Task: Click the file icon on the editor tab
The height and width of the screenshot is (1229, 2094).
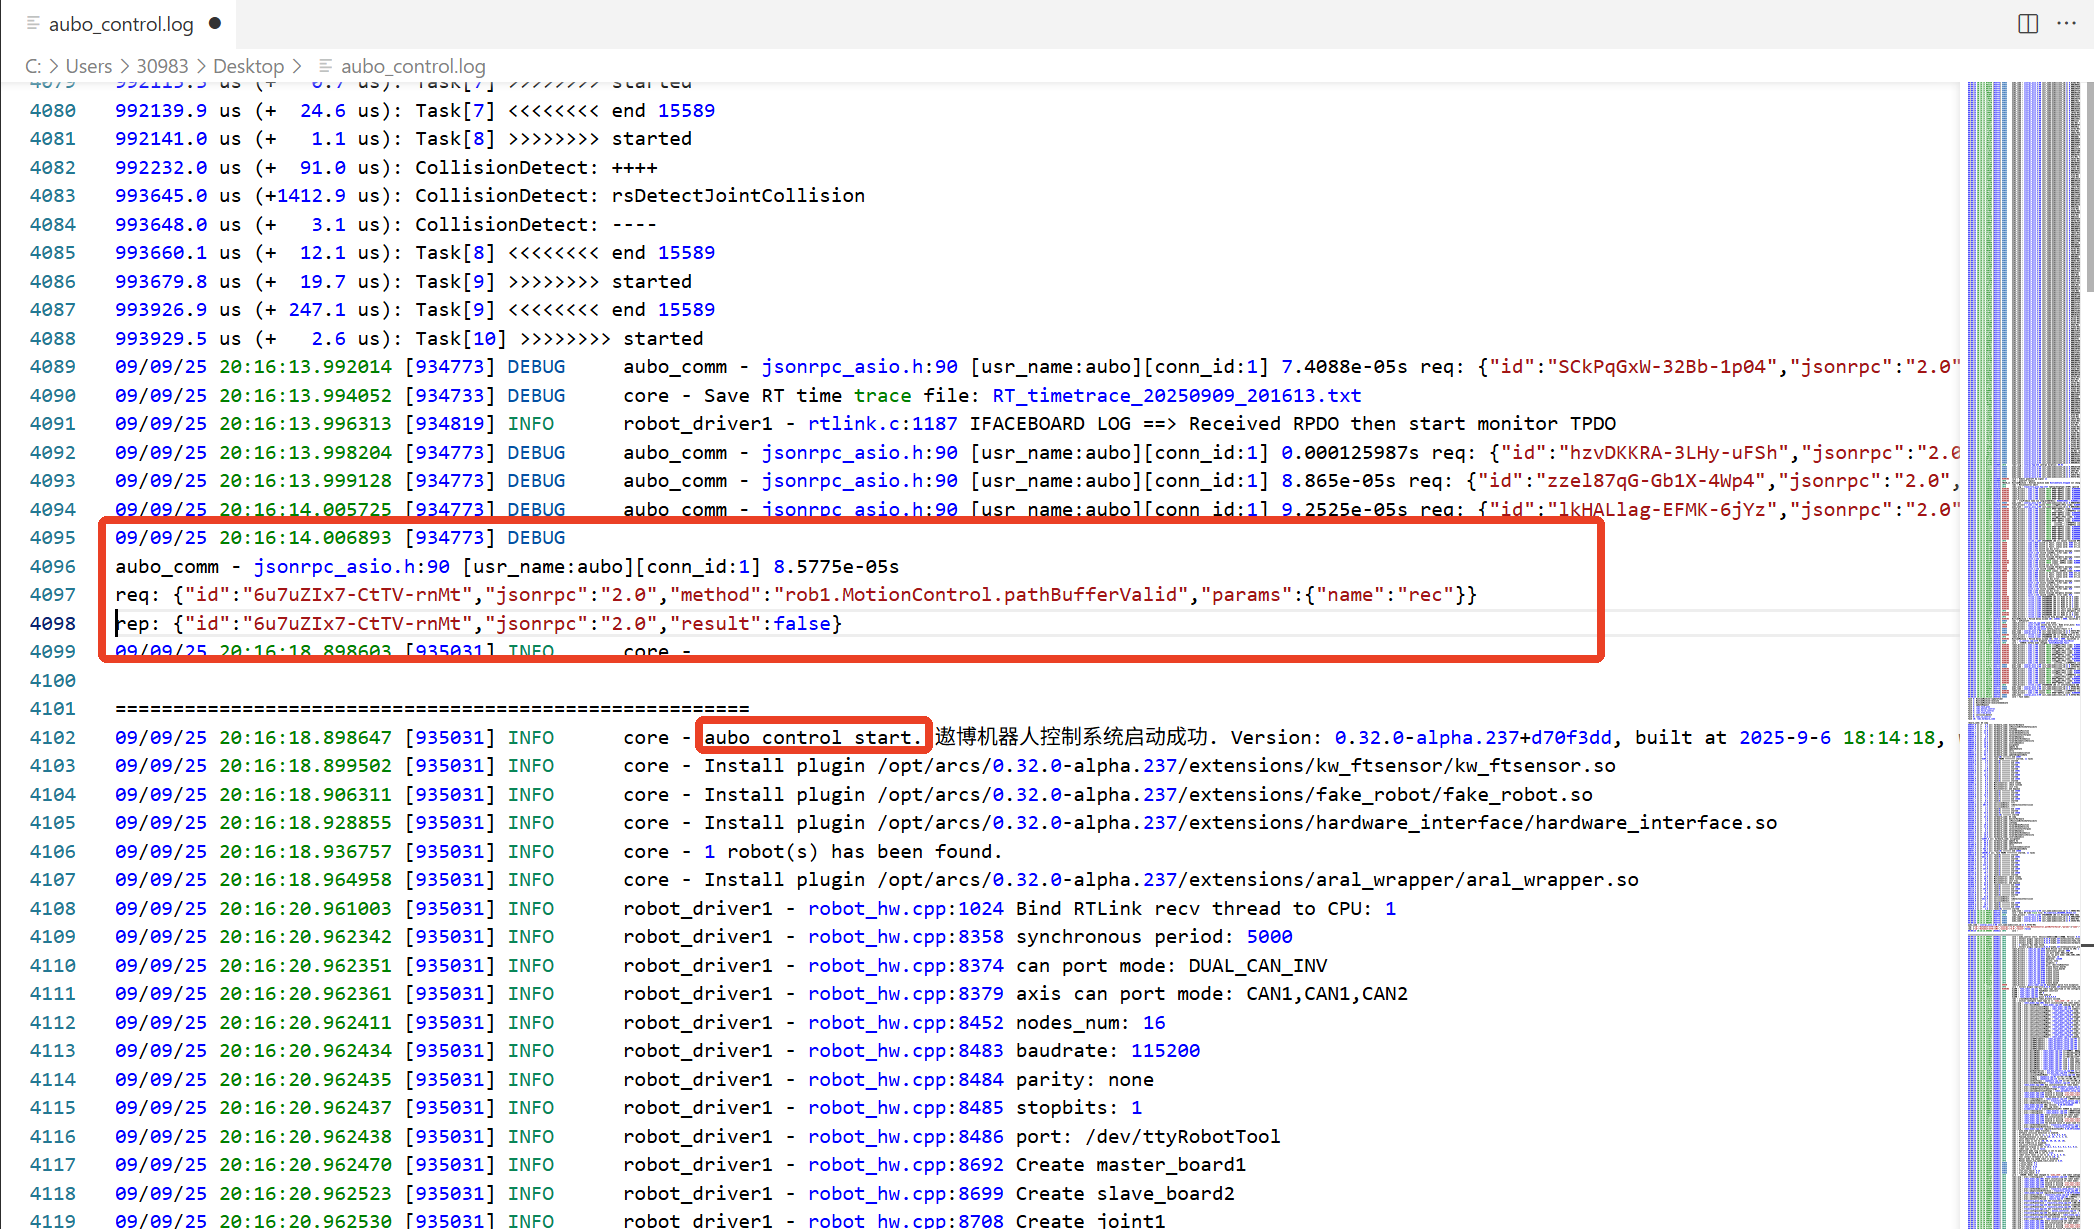Action: [x=33, y=23]
